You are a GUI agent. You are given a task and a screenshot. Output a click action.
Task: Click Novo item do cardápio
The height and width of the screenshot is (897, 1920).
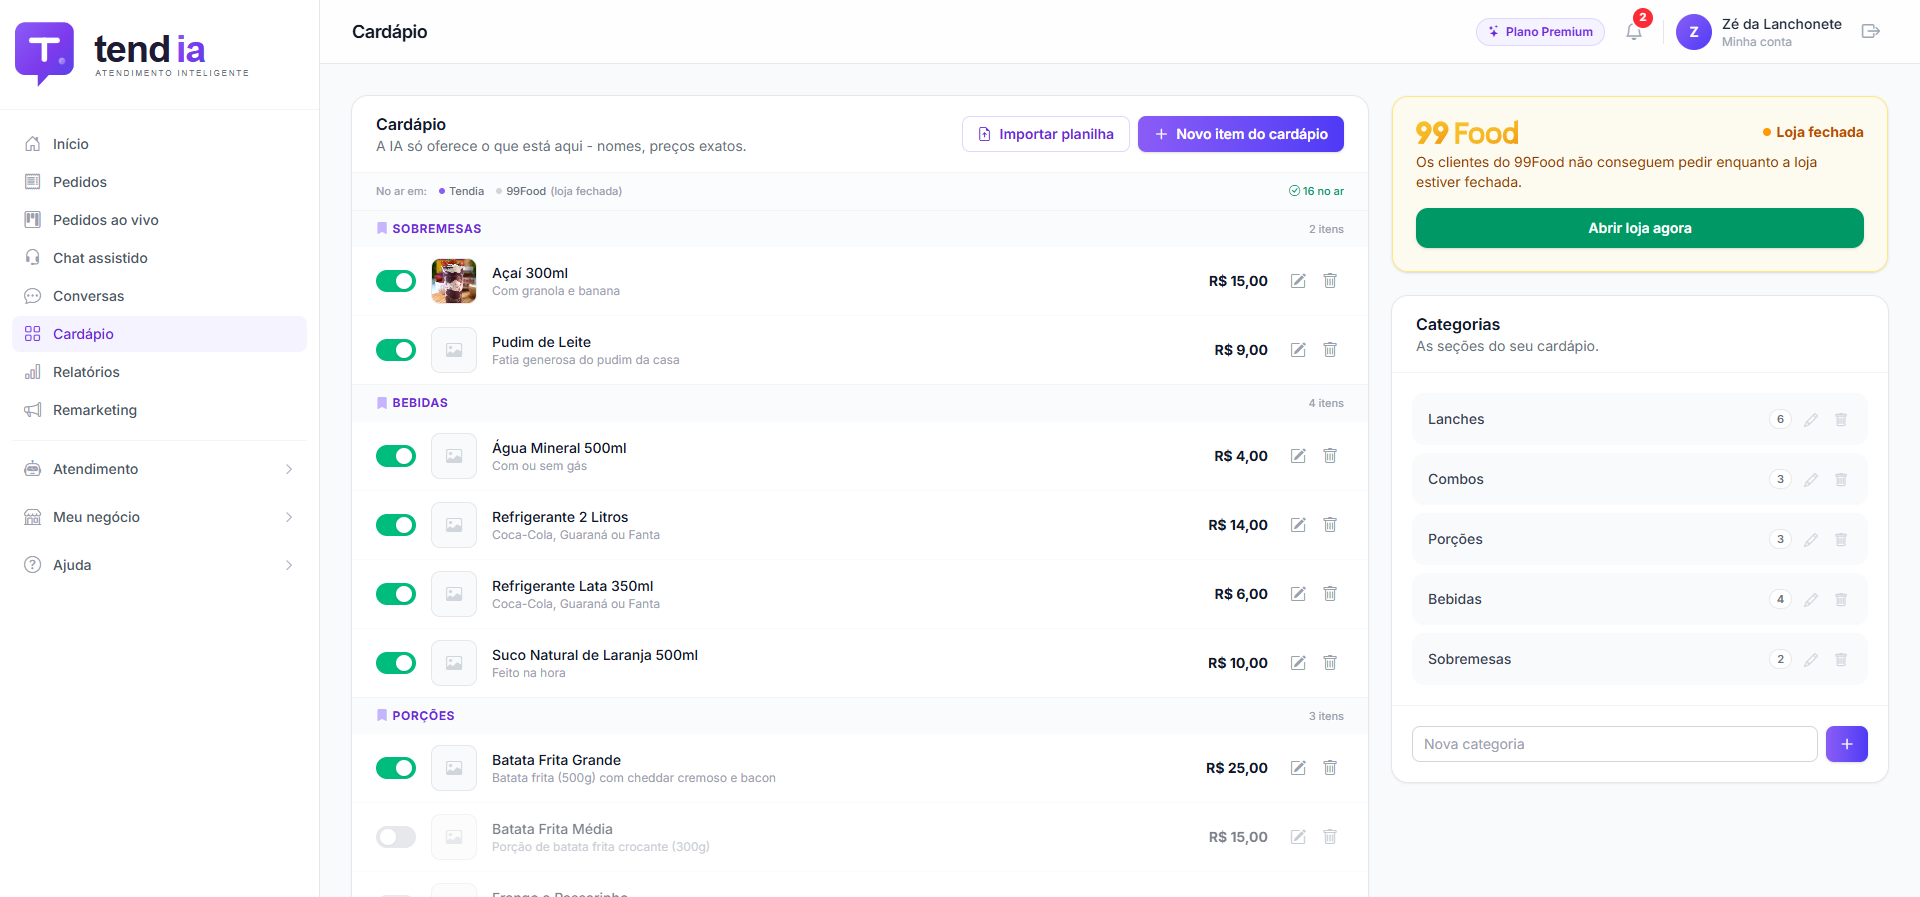pyautogui.click(x=1241, y=134)
